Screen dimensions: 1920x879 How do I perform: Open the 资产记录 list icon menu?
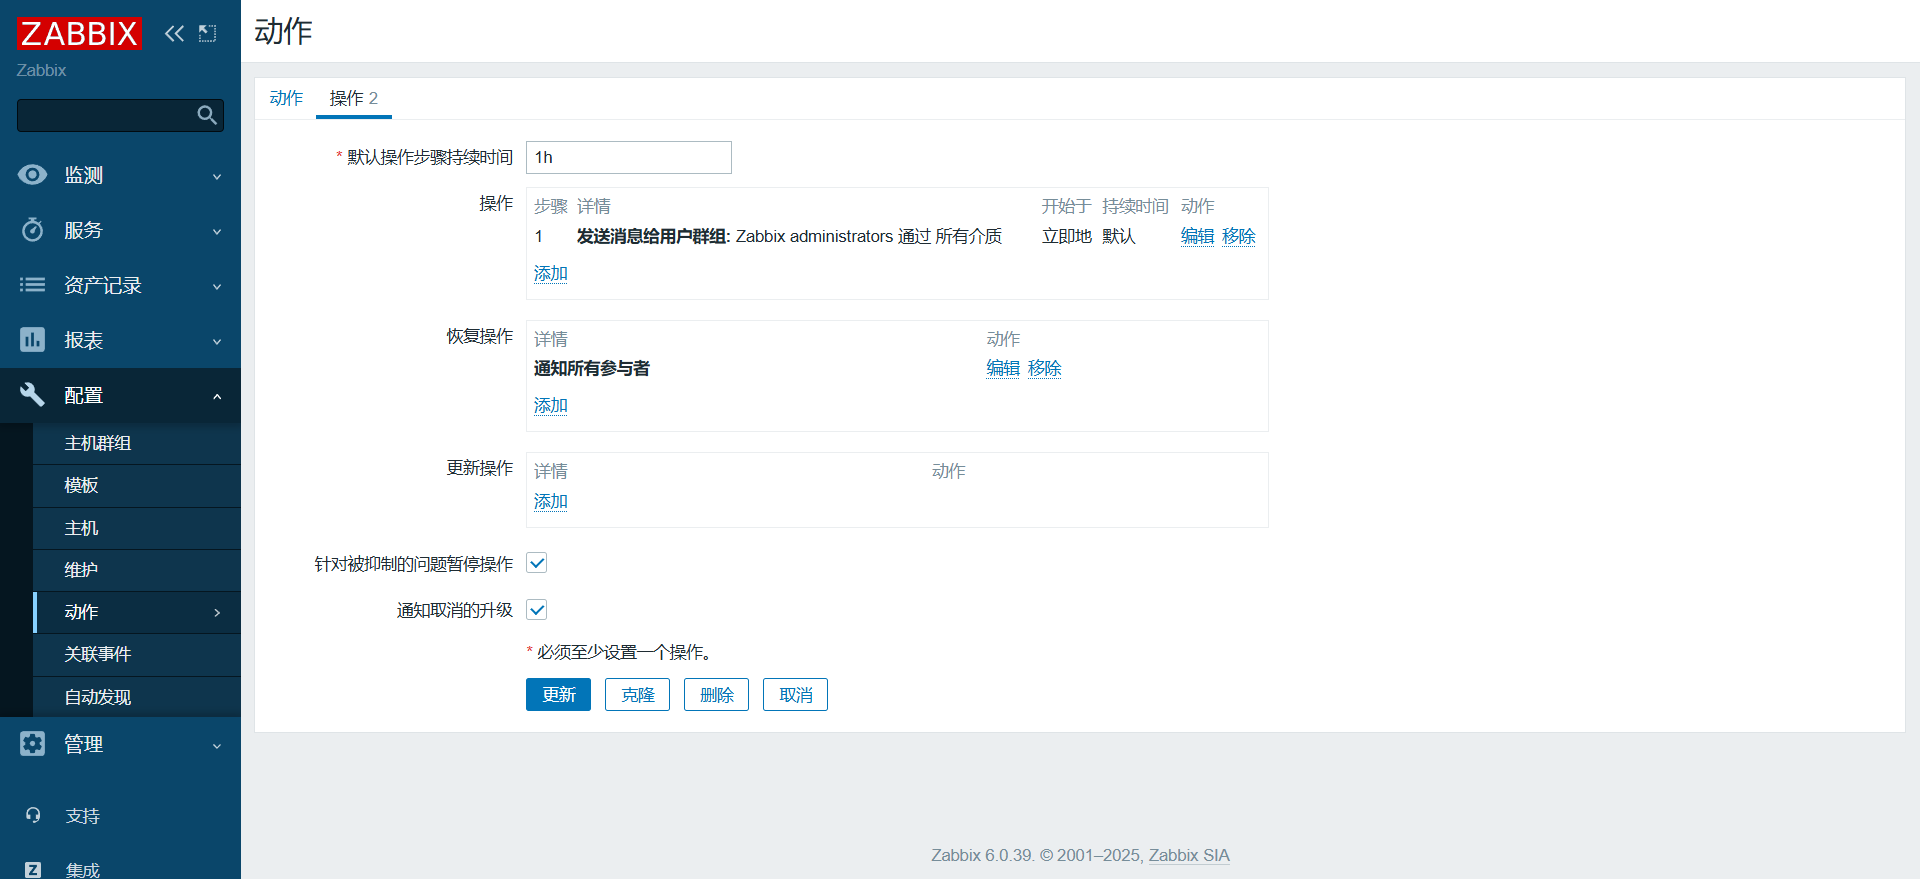click(32, 285)
